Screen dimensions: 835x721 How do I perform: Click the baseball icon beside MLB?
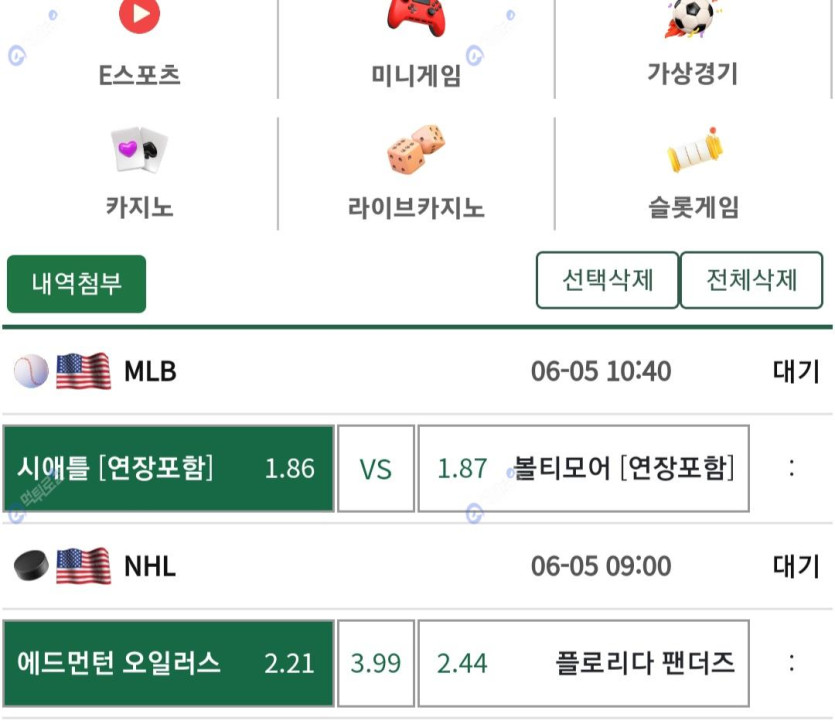(31, 371)
